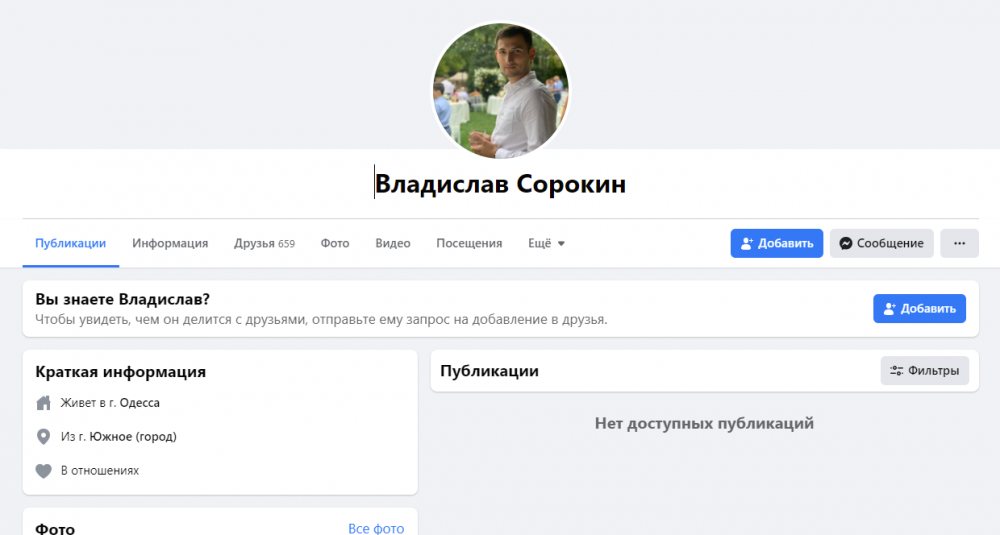Viewport: 1000px width, 535px height.
Task: Click Добавить button in the profile tab bar
Action: [776, 243]
